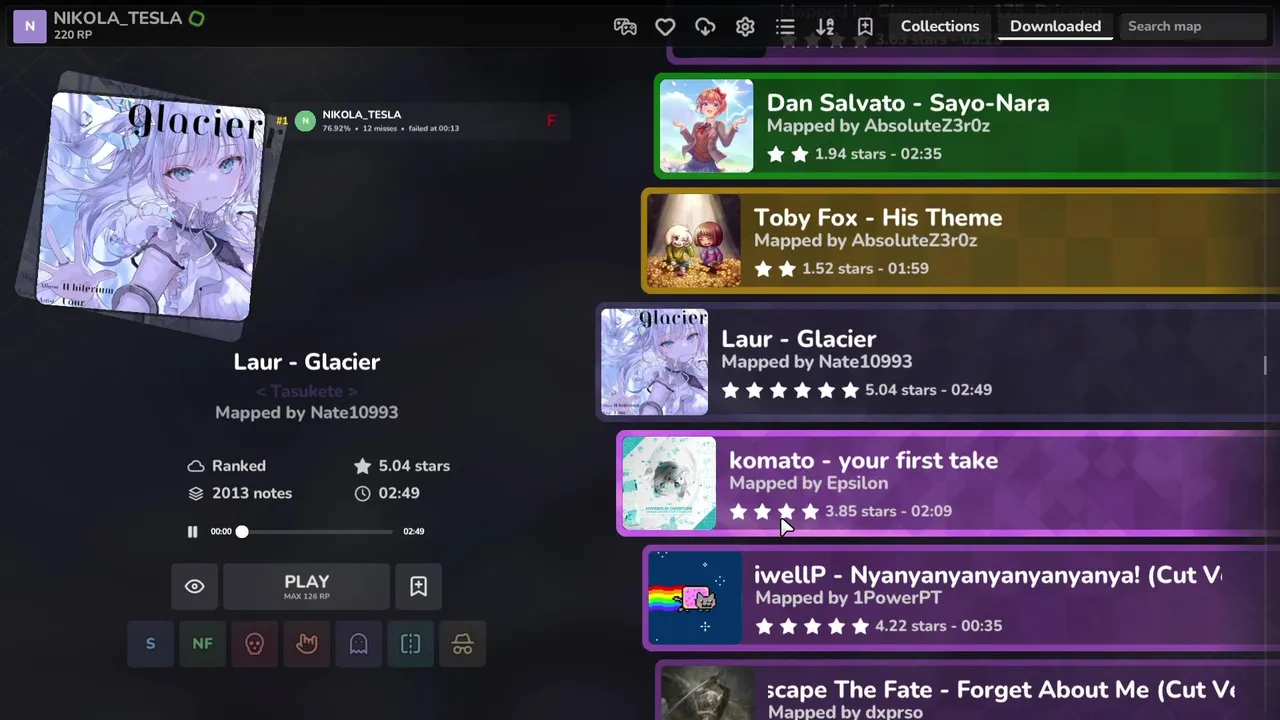Screen dimensions: 1280x720
Task: Add Glacier to a collection via bookmark button
Action: pos(418,586)
